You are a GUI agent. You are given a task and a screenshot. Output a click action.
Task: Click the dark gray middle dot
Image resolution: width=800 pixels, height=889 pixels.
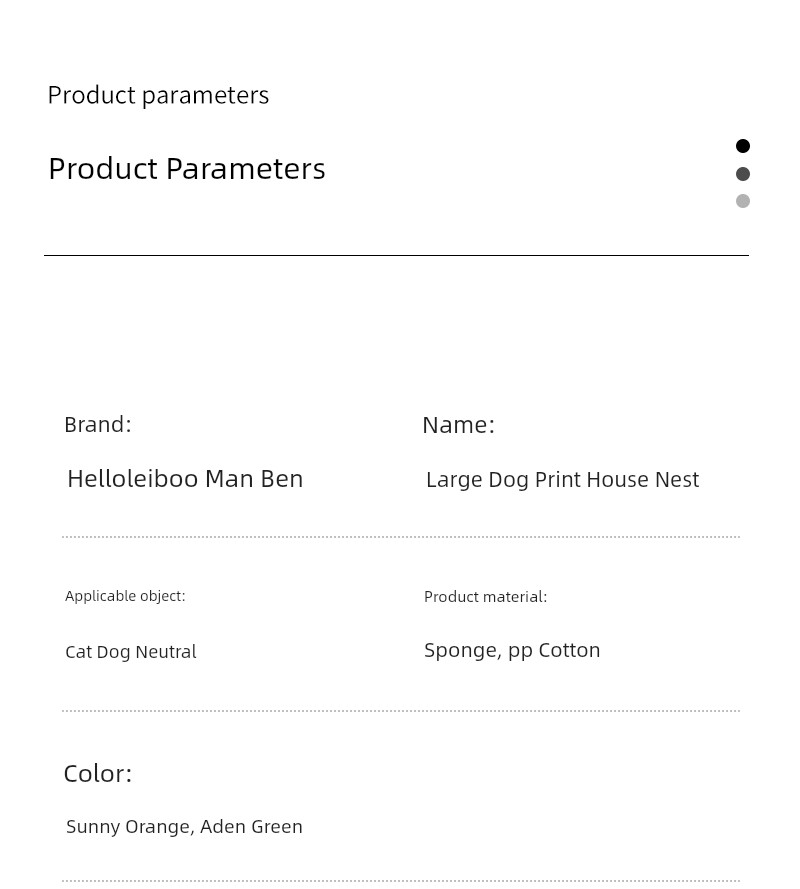743,174
